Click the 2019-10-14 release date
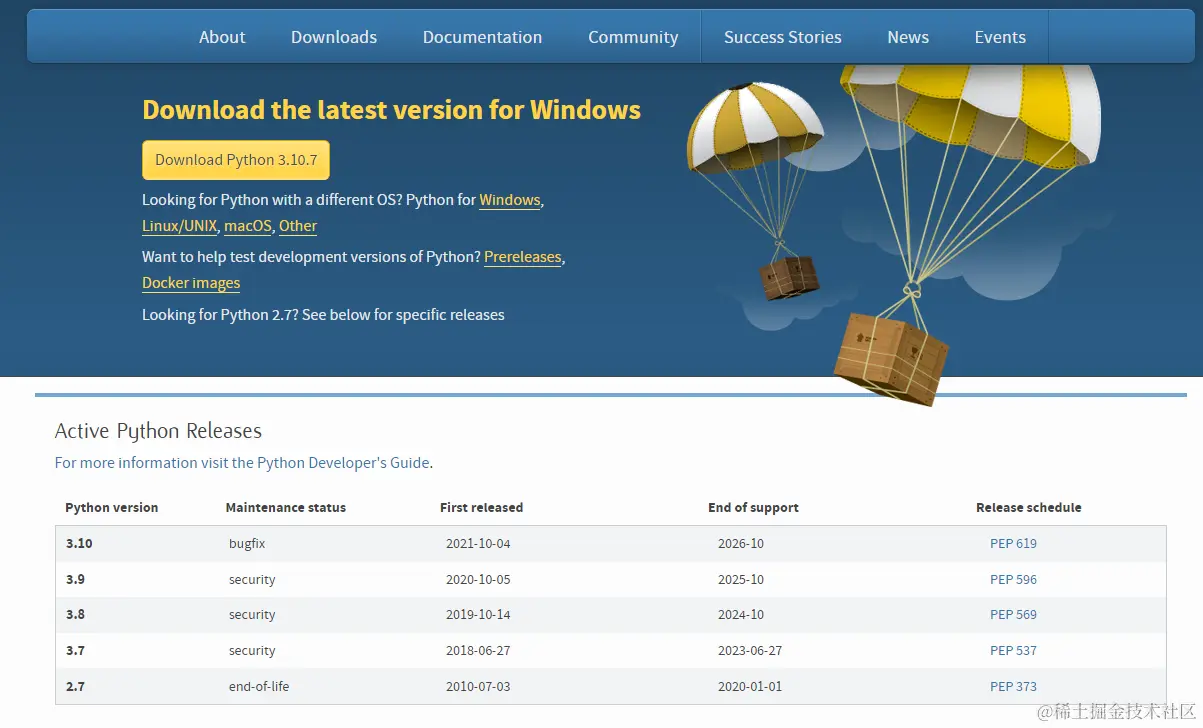 coord(478,615)
